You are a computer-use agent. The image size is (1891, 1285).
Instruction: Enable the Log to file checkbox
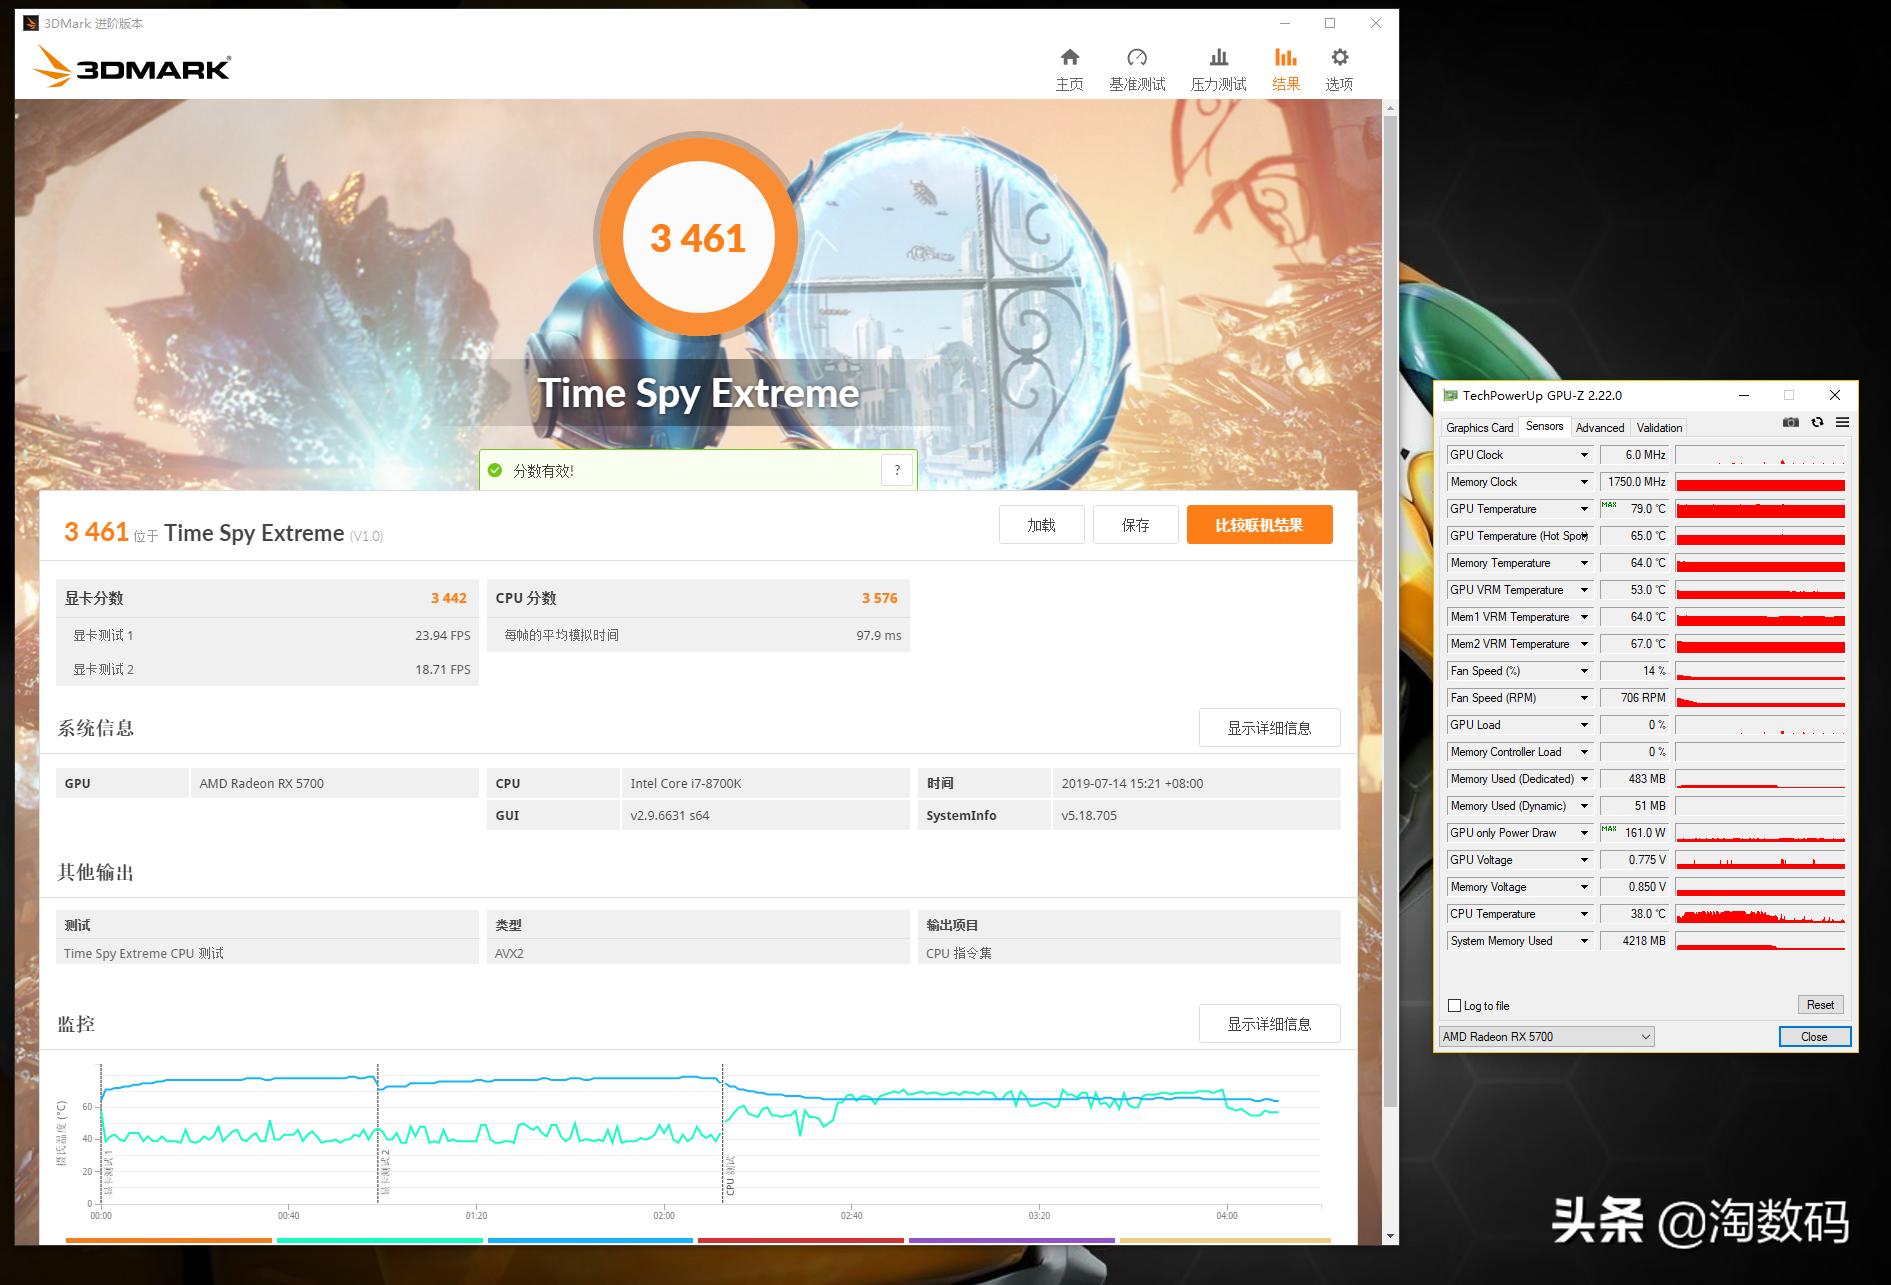1455,1005
